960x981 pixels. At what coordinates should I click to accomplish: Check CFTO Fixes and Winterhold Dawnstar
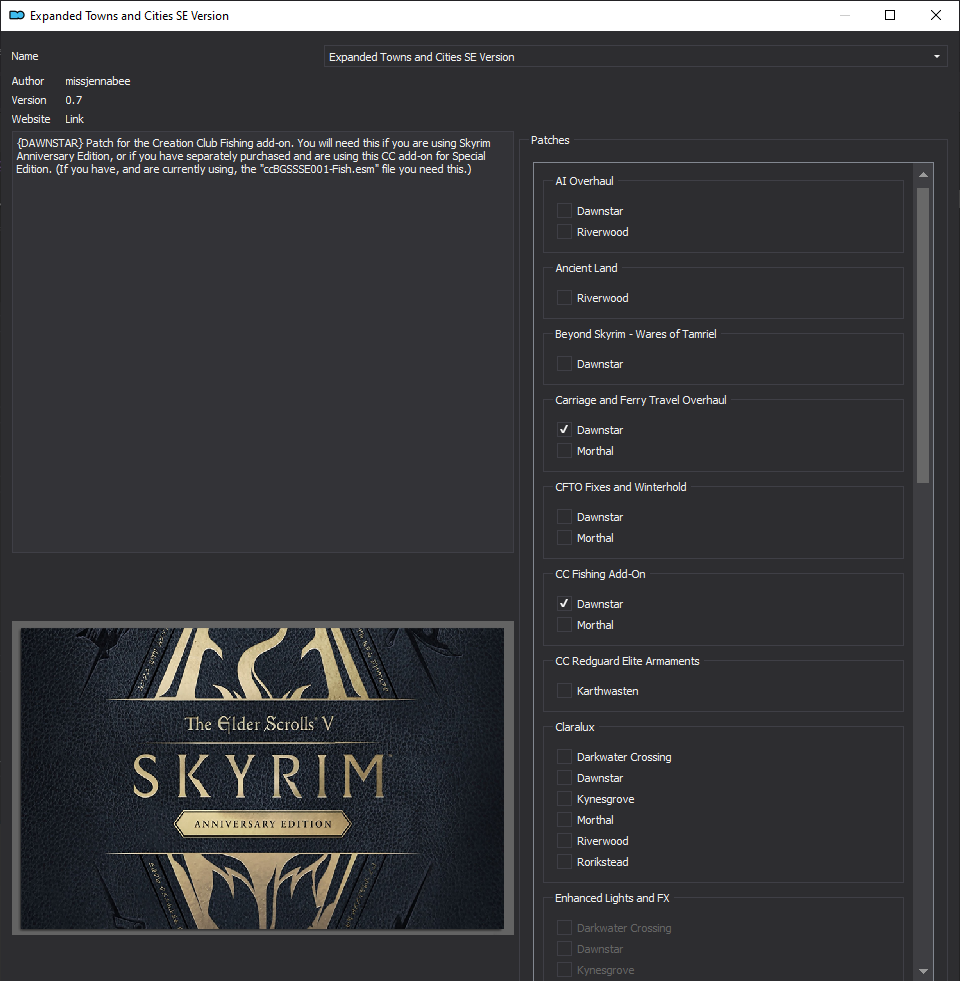(x=564, y=517)
